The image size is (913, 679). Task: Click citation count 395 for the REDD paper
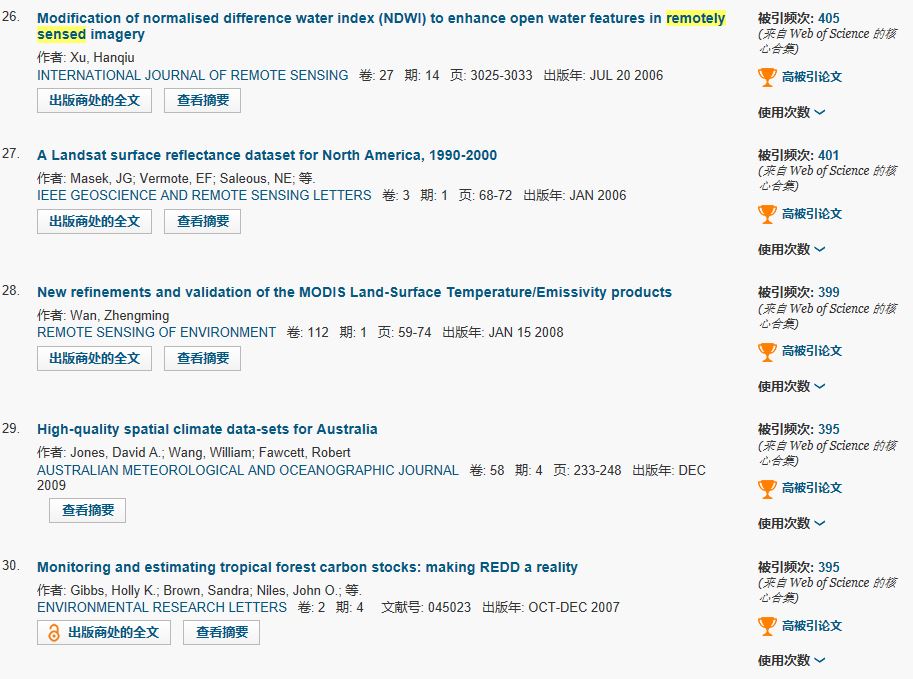pyautogui.click(x=829, y=567)
